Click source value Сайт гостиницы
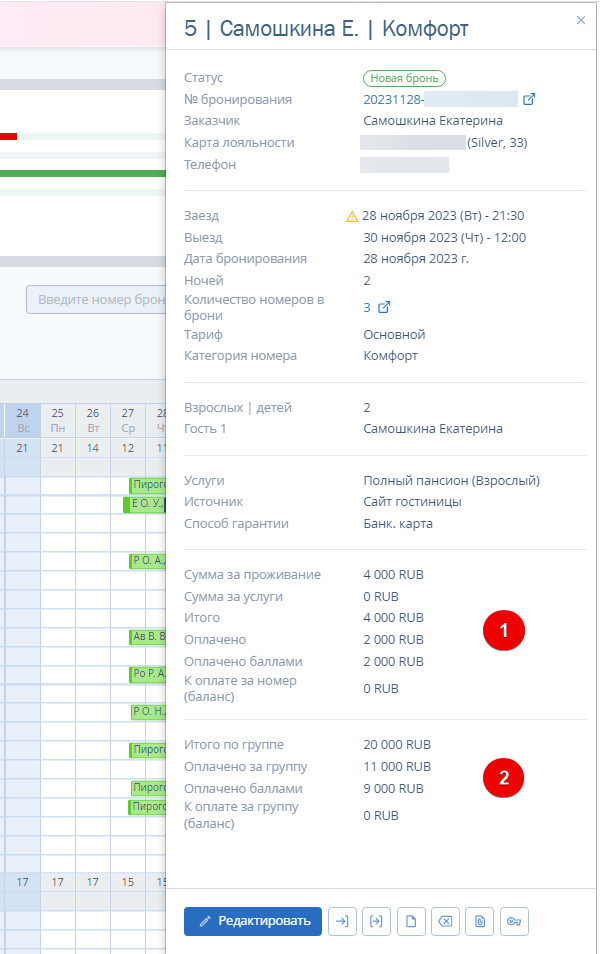Viewport: 600px width, 954px height. [413, 502]
